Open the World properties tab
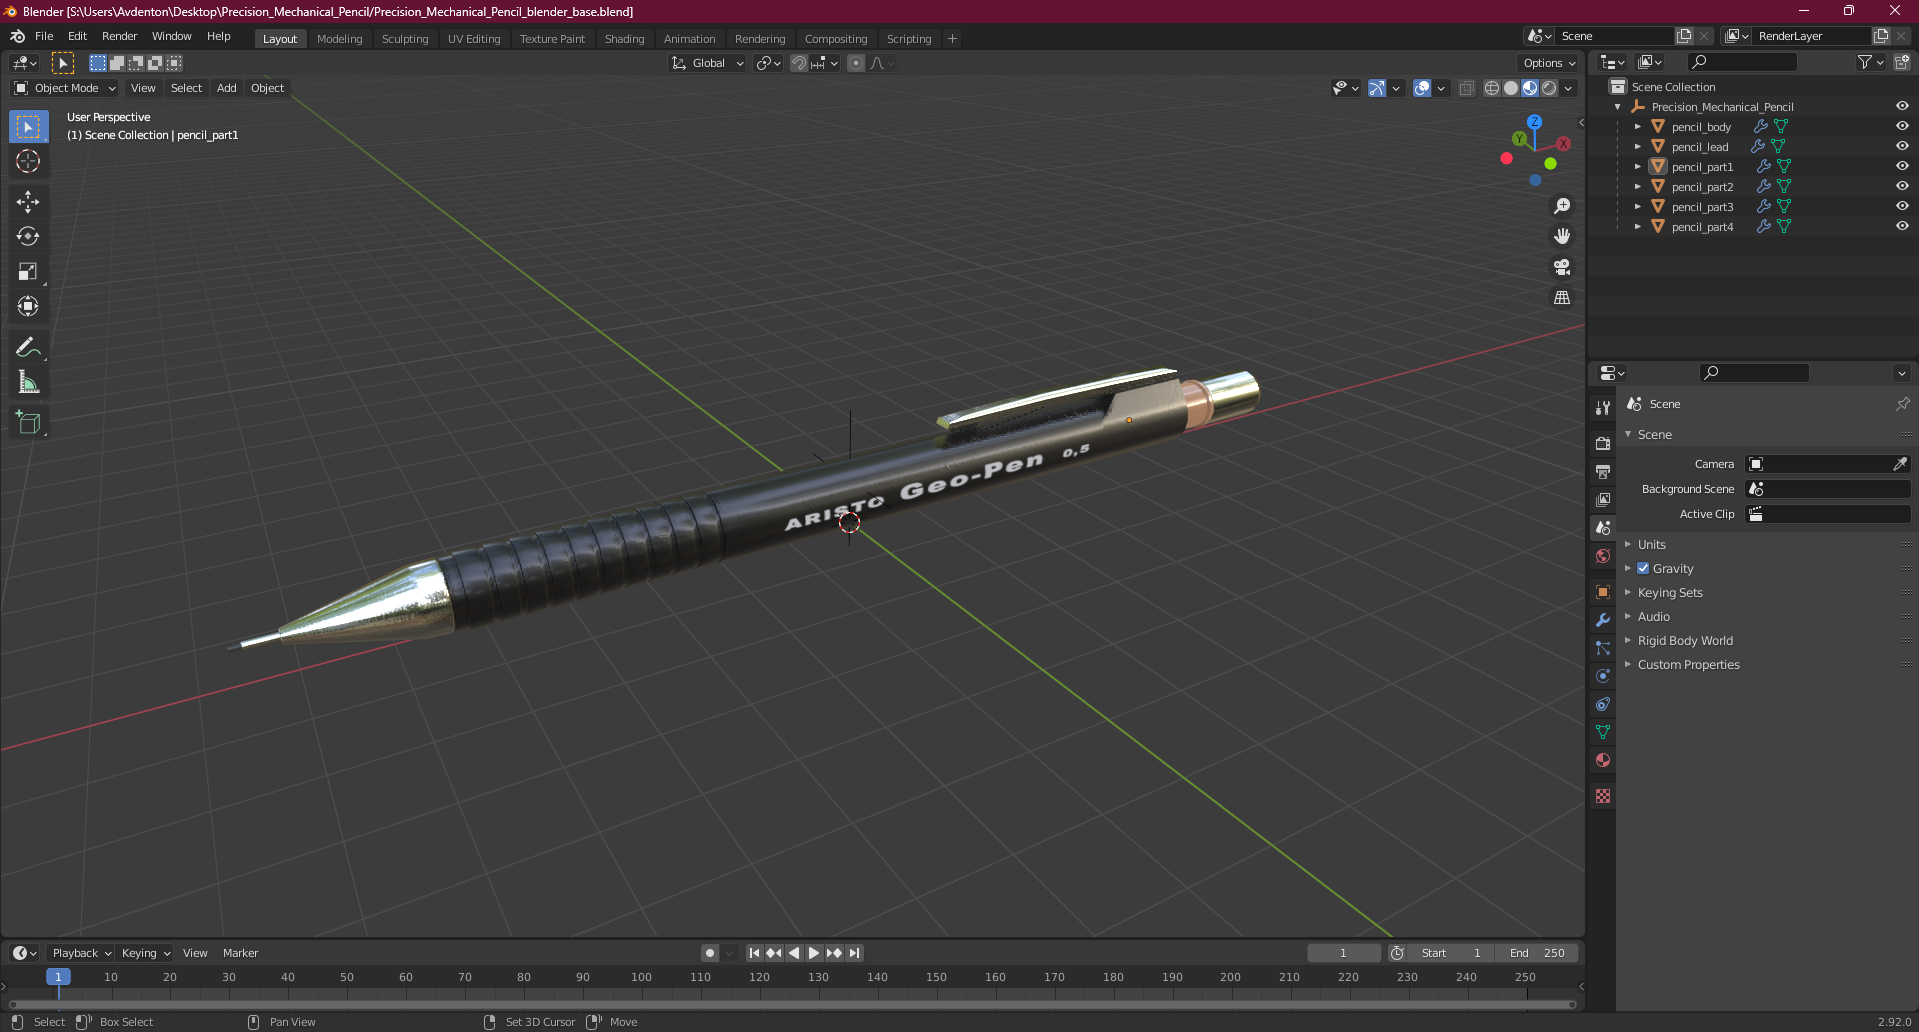Viewport: 1919px width, 1032px height. click(x=1603, y=556)
